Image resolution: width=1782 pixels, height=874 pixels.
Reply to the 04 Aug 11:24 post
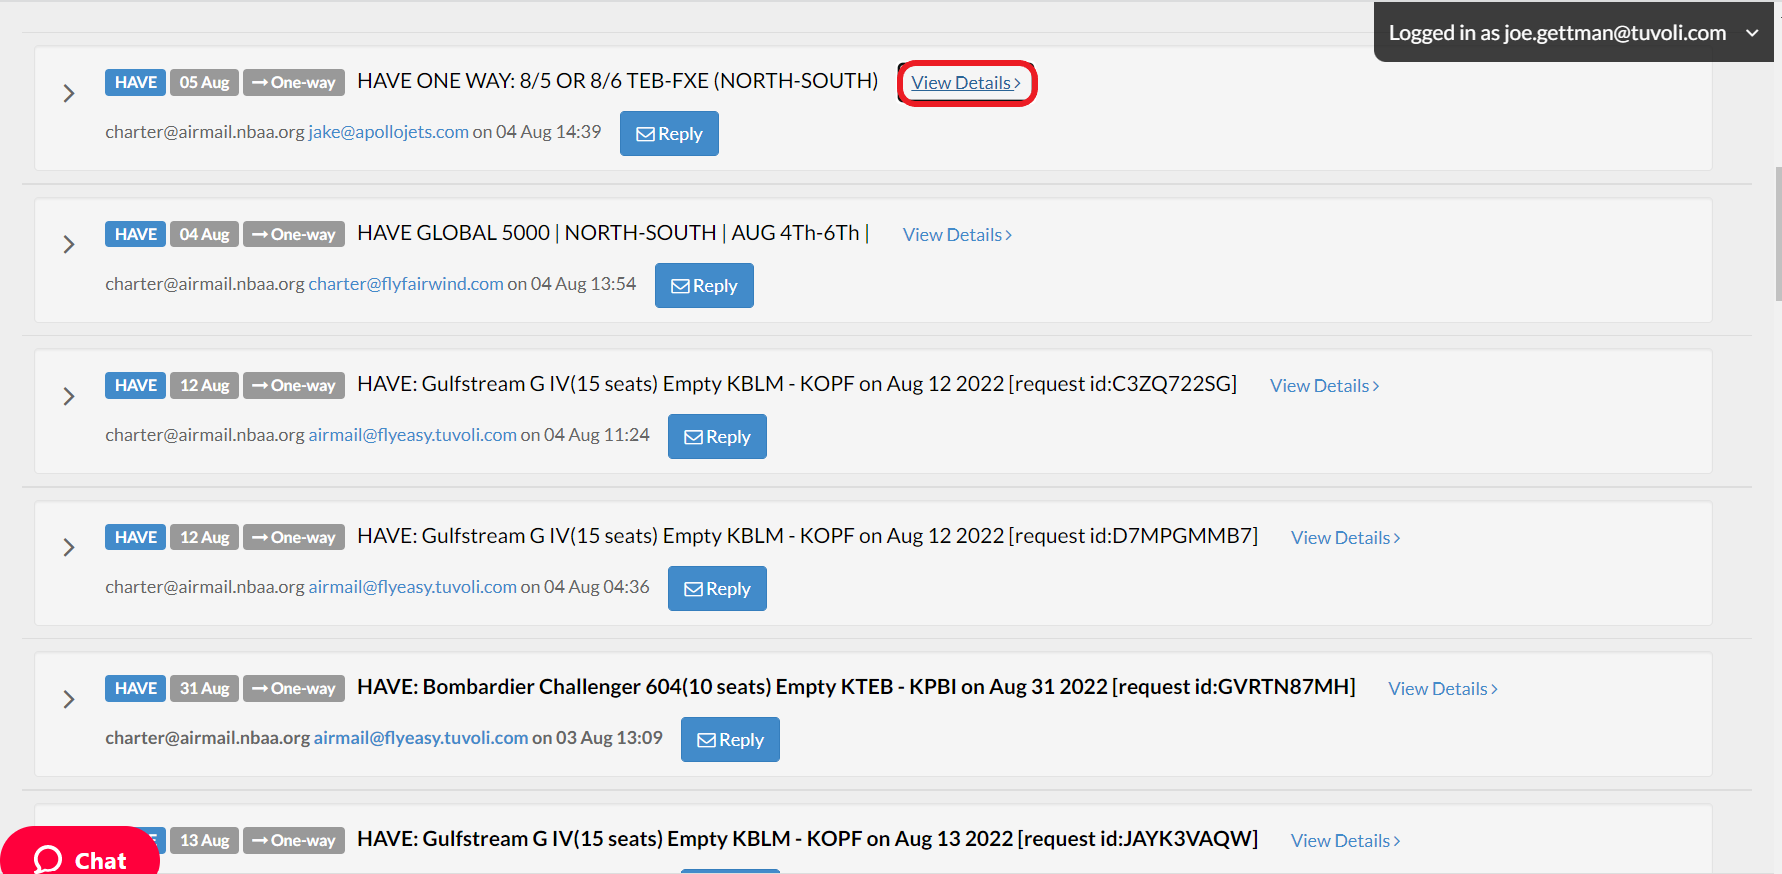(x=717, y=437)
